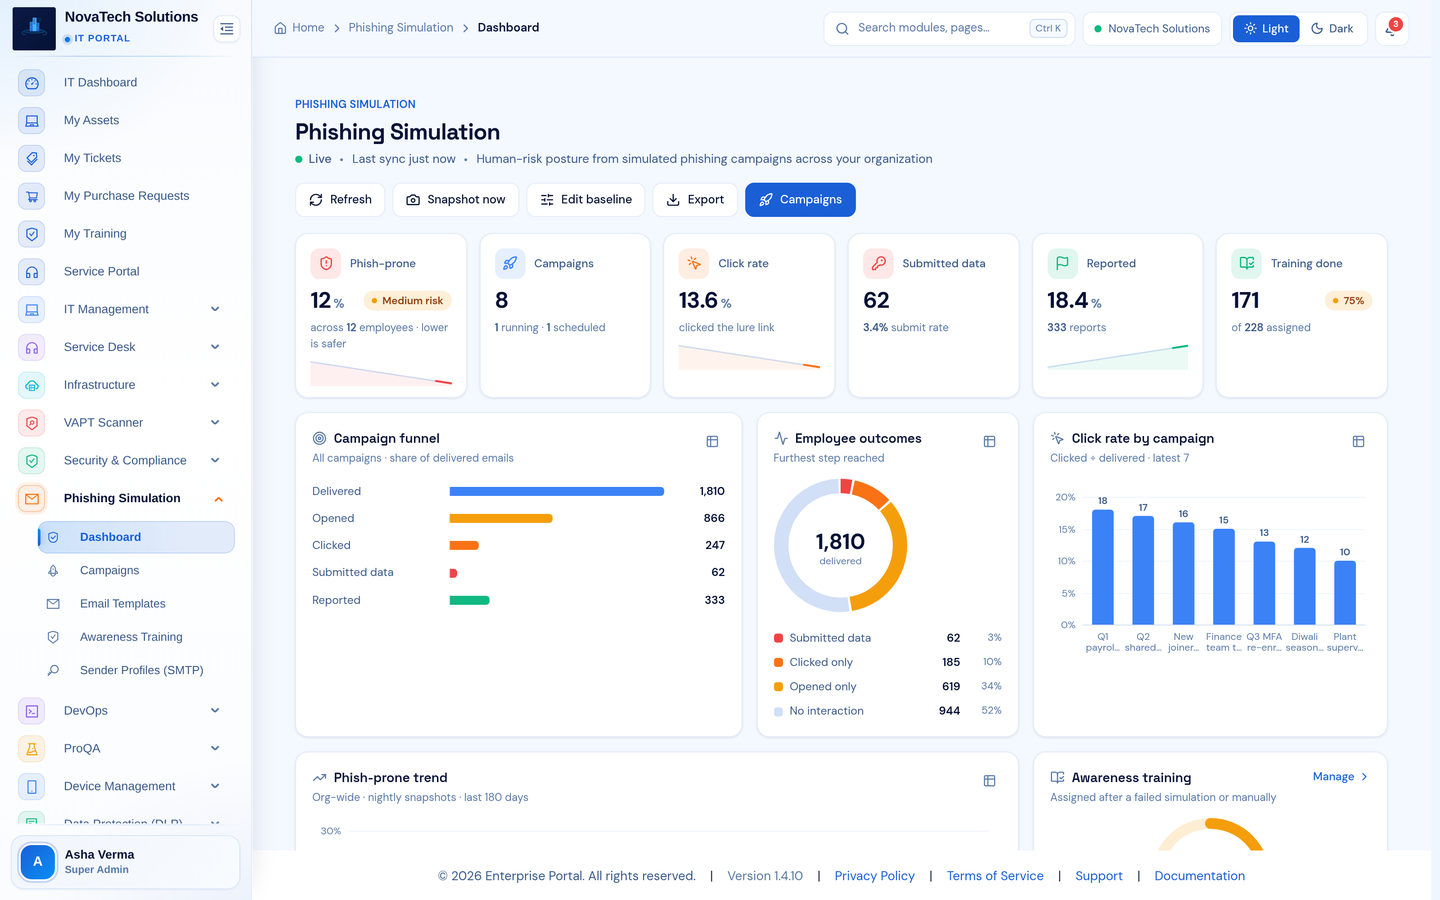Click the Phish-prone card shield icon
Image resolution: width=1440 pixels, height=900 pixels.
point(326,263)
